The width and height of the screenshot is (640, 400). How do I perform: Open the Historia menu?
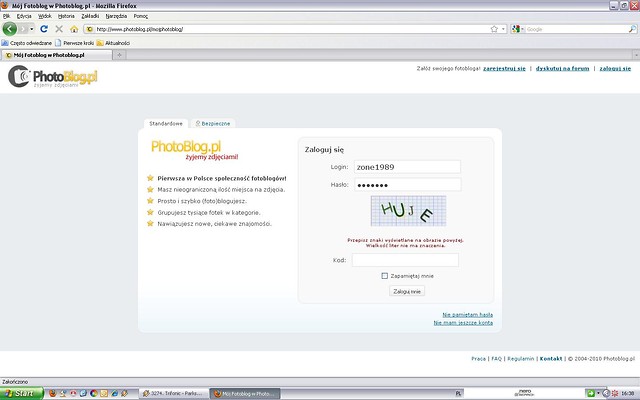pos(66,16)
